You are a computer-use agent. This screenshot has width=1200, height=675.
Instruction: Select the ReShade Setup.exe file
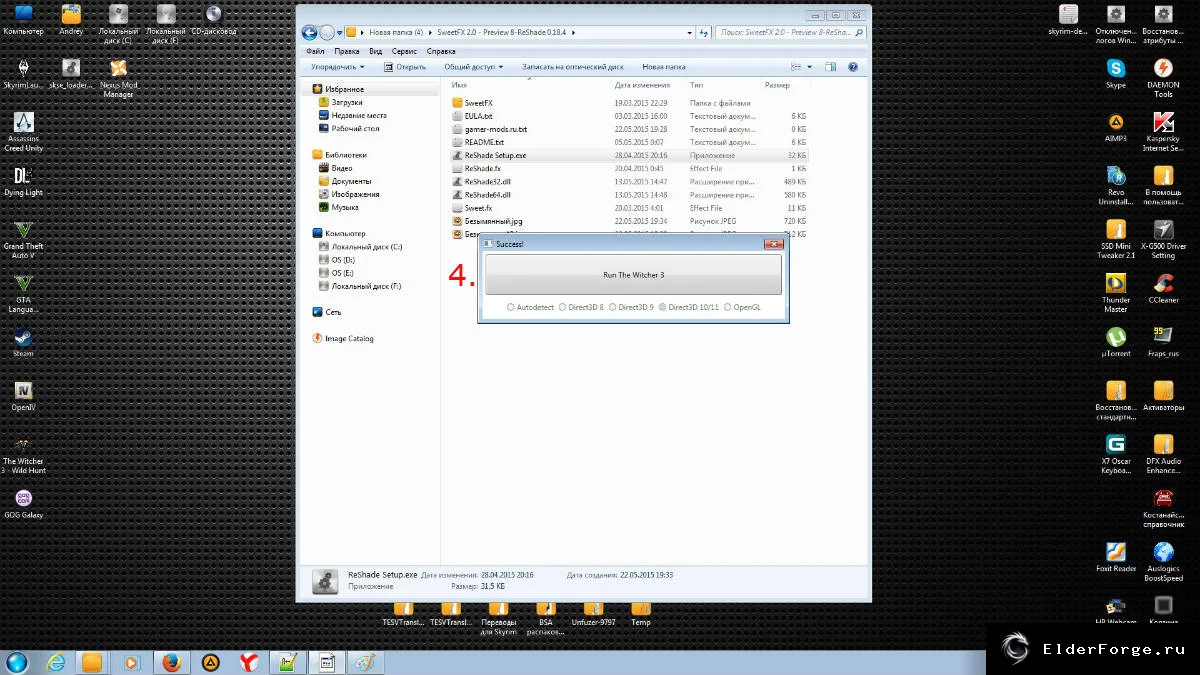point(629,155)
